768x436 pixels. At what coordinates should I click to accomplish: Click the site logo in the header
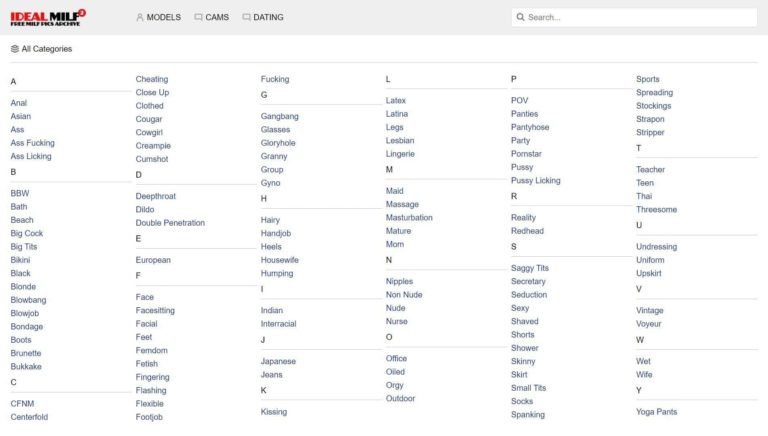48,17
